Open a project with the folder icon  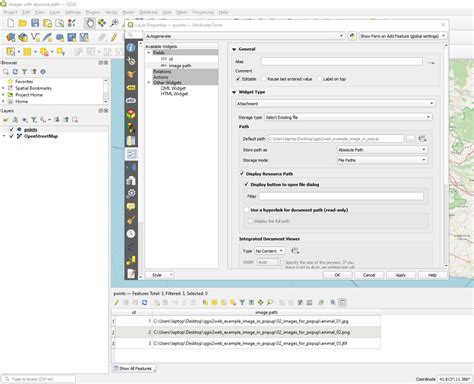(23, 23)
